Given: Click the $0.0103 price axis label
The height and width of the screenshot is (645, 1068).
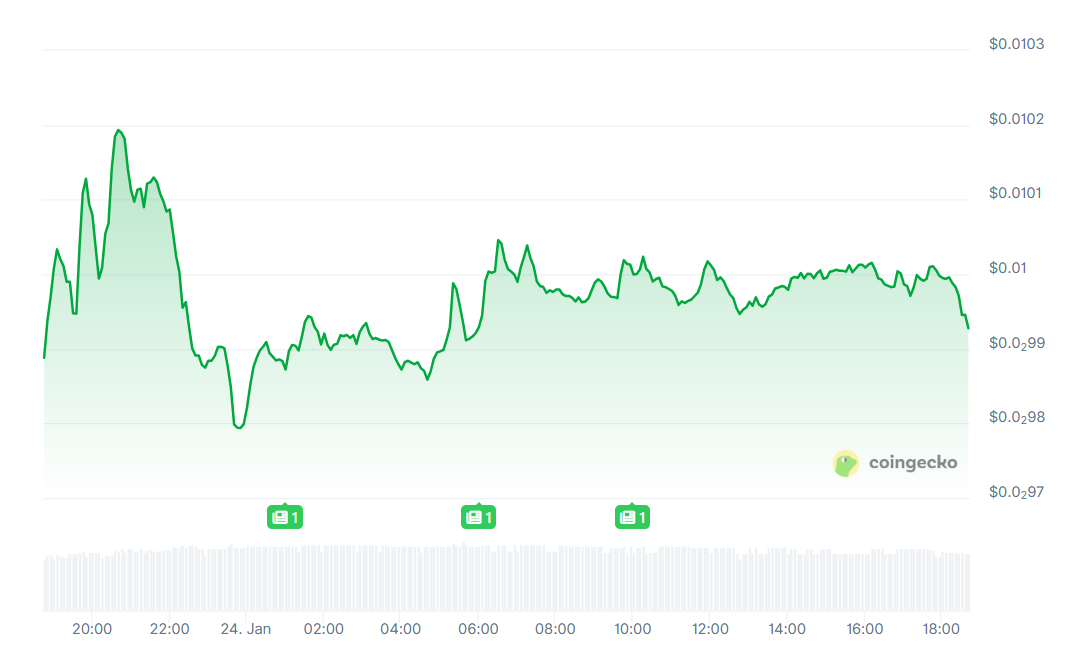Looking at the screenshot, I should pyautogui.click(x=1016, y=44).
